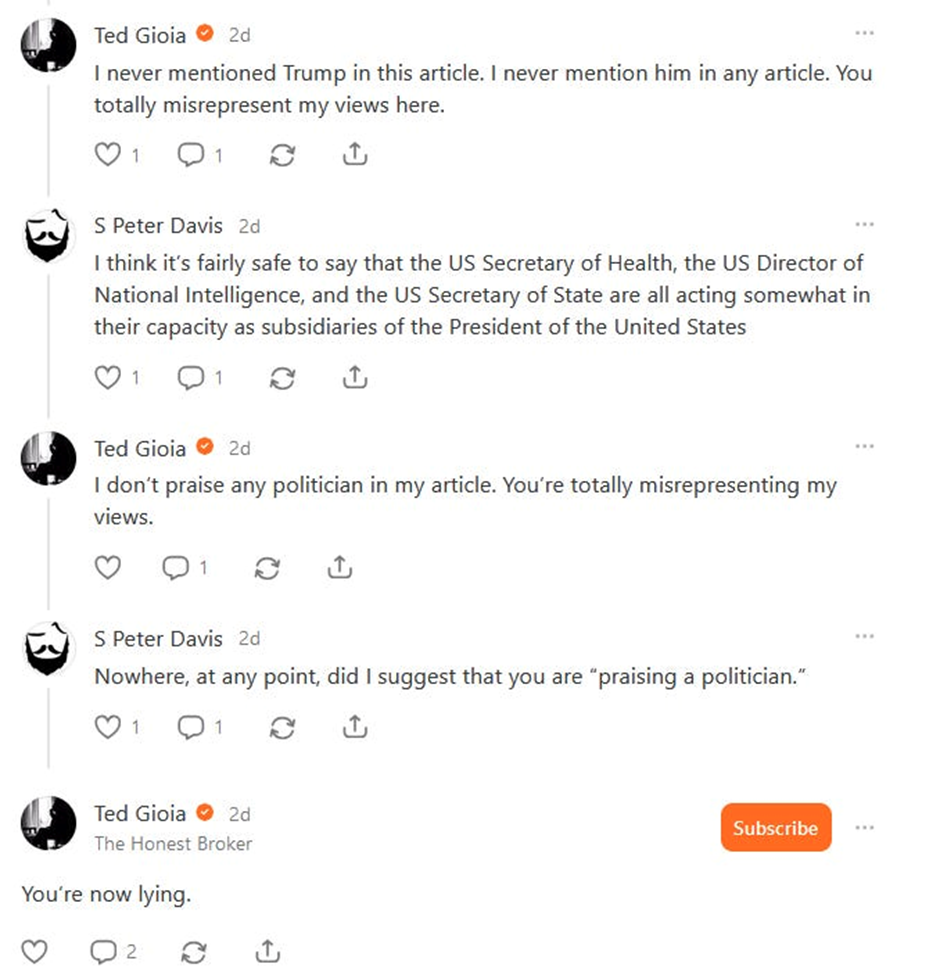Click the orange Subscribe button
940x975 pixels.
pyautogui.click(x=775, y=827)
